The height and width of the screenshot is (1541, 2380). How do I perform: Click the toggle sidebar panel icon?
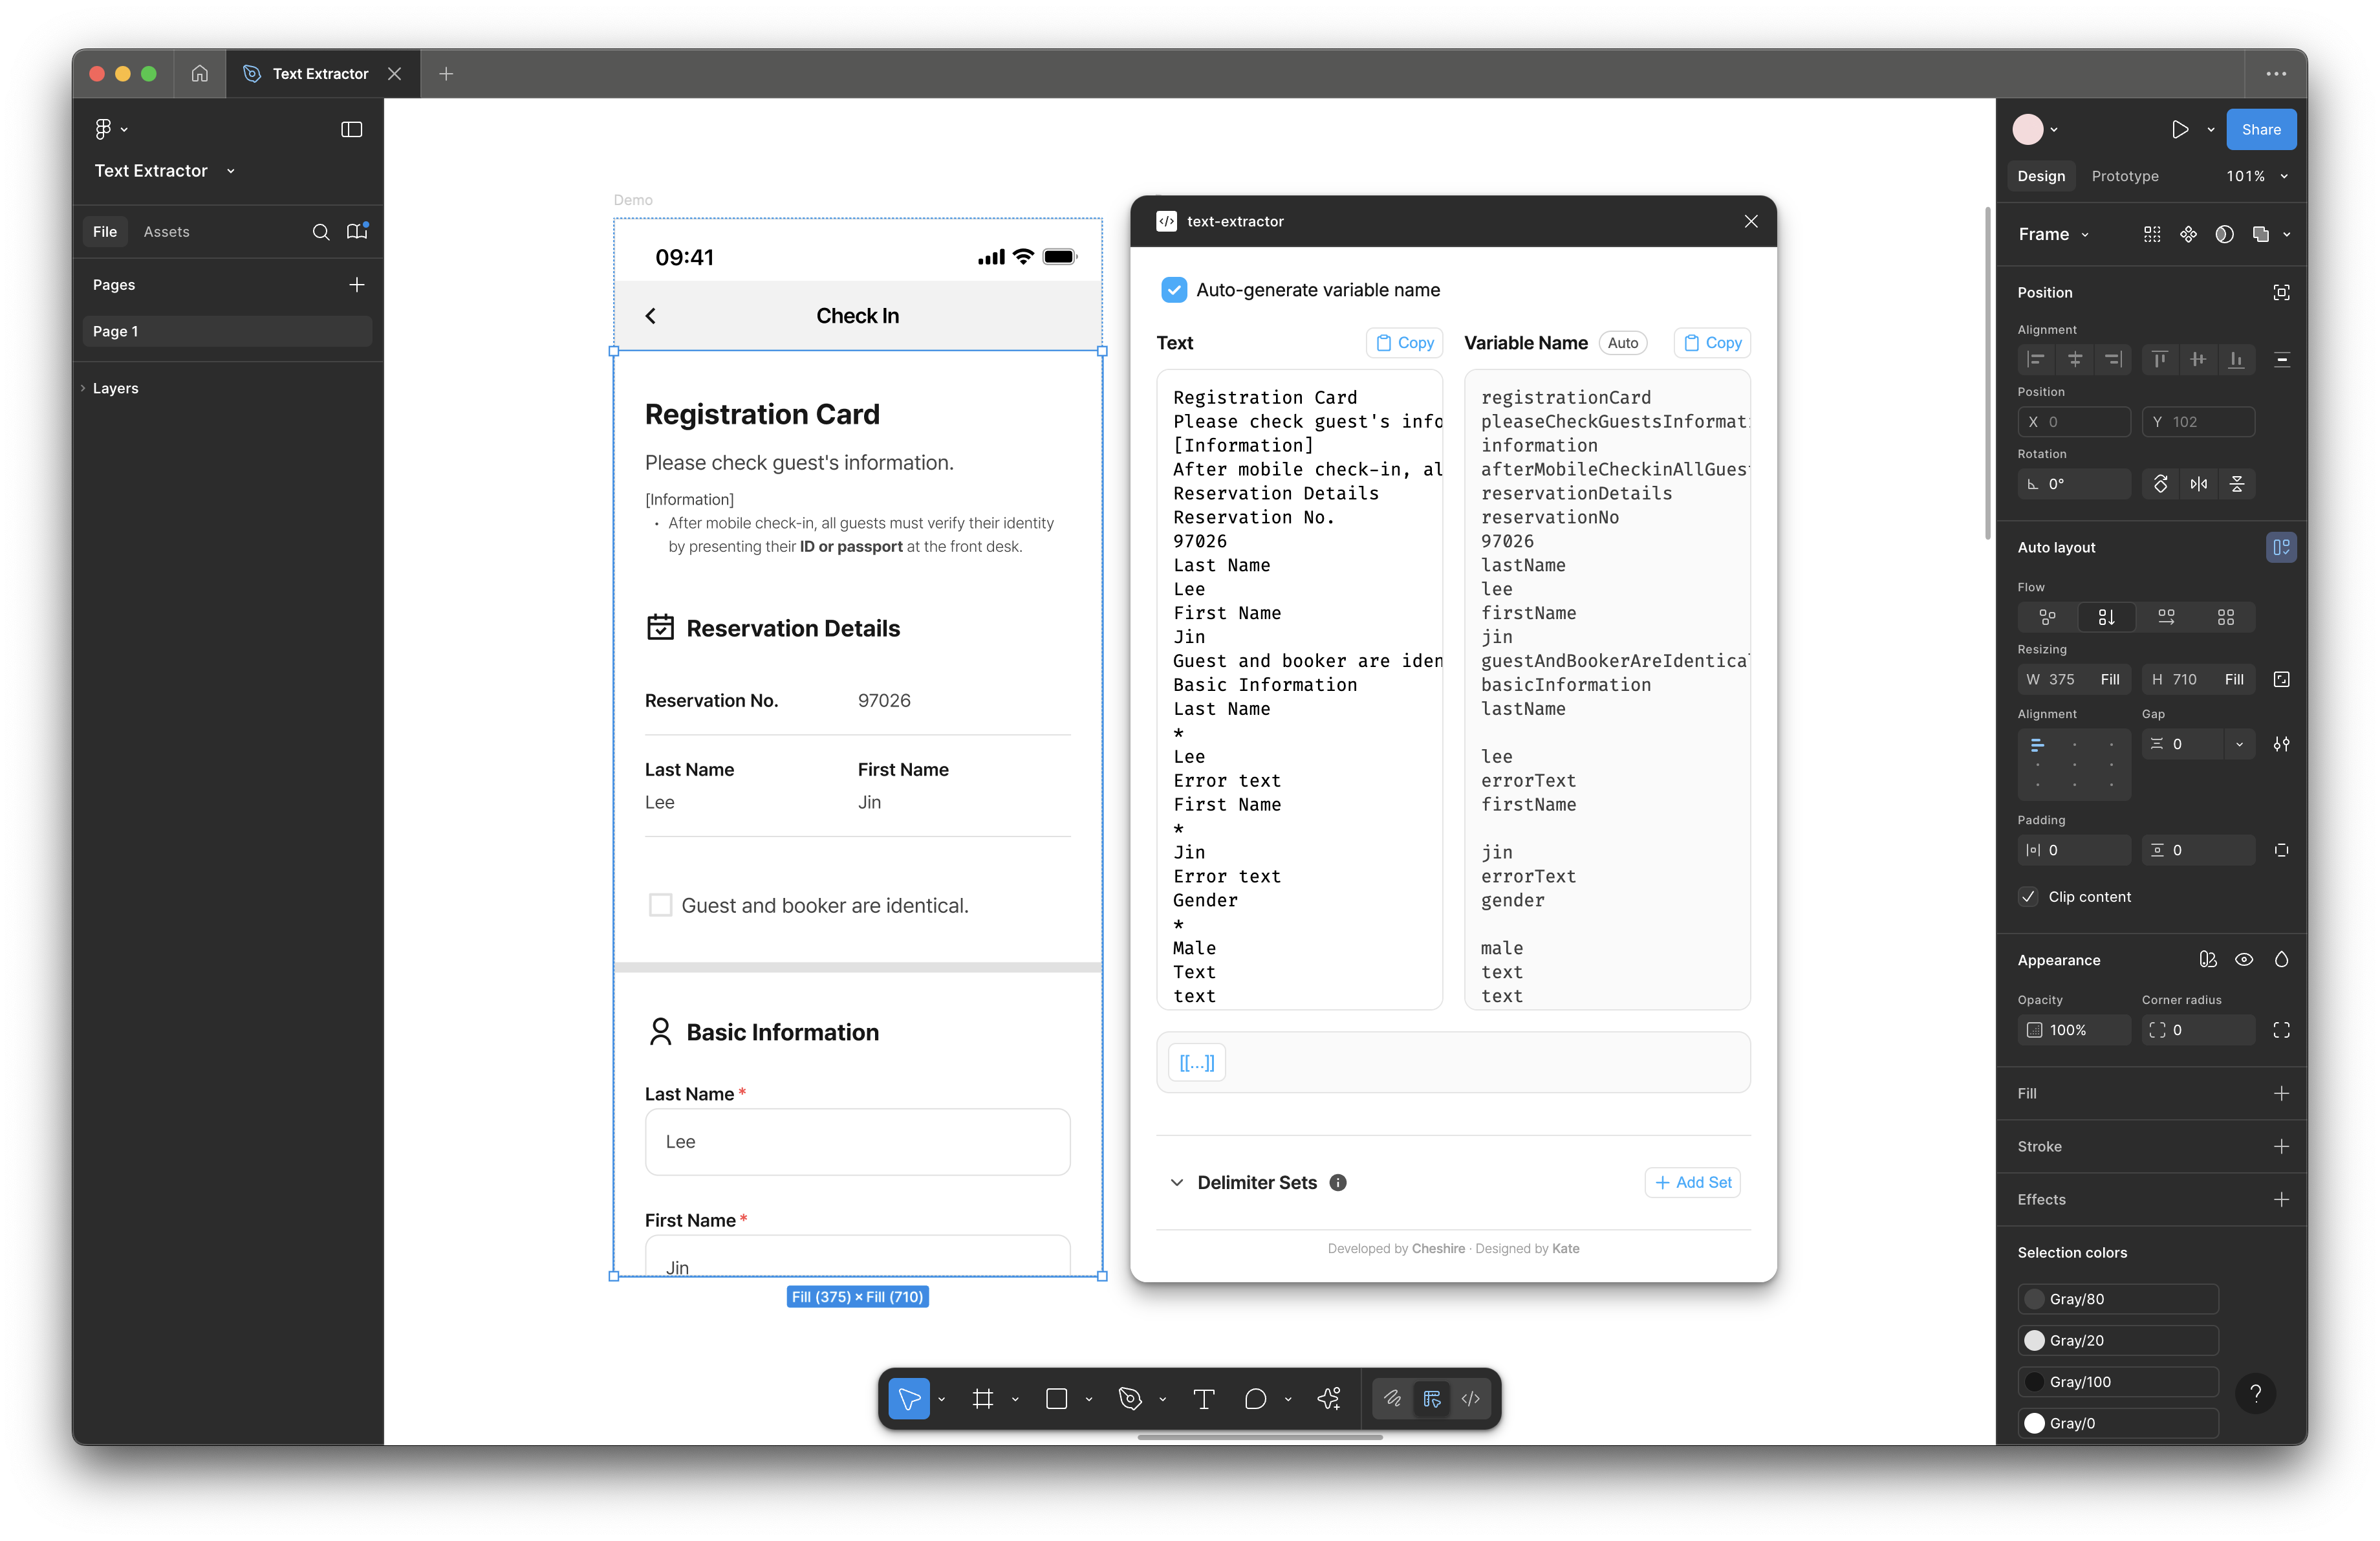[351, 129]
